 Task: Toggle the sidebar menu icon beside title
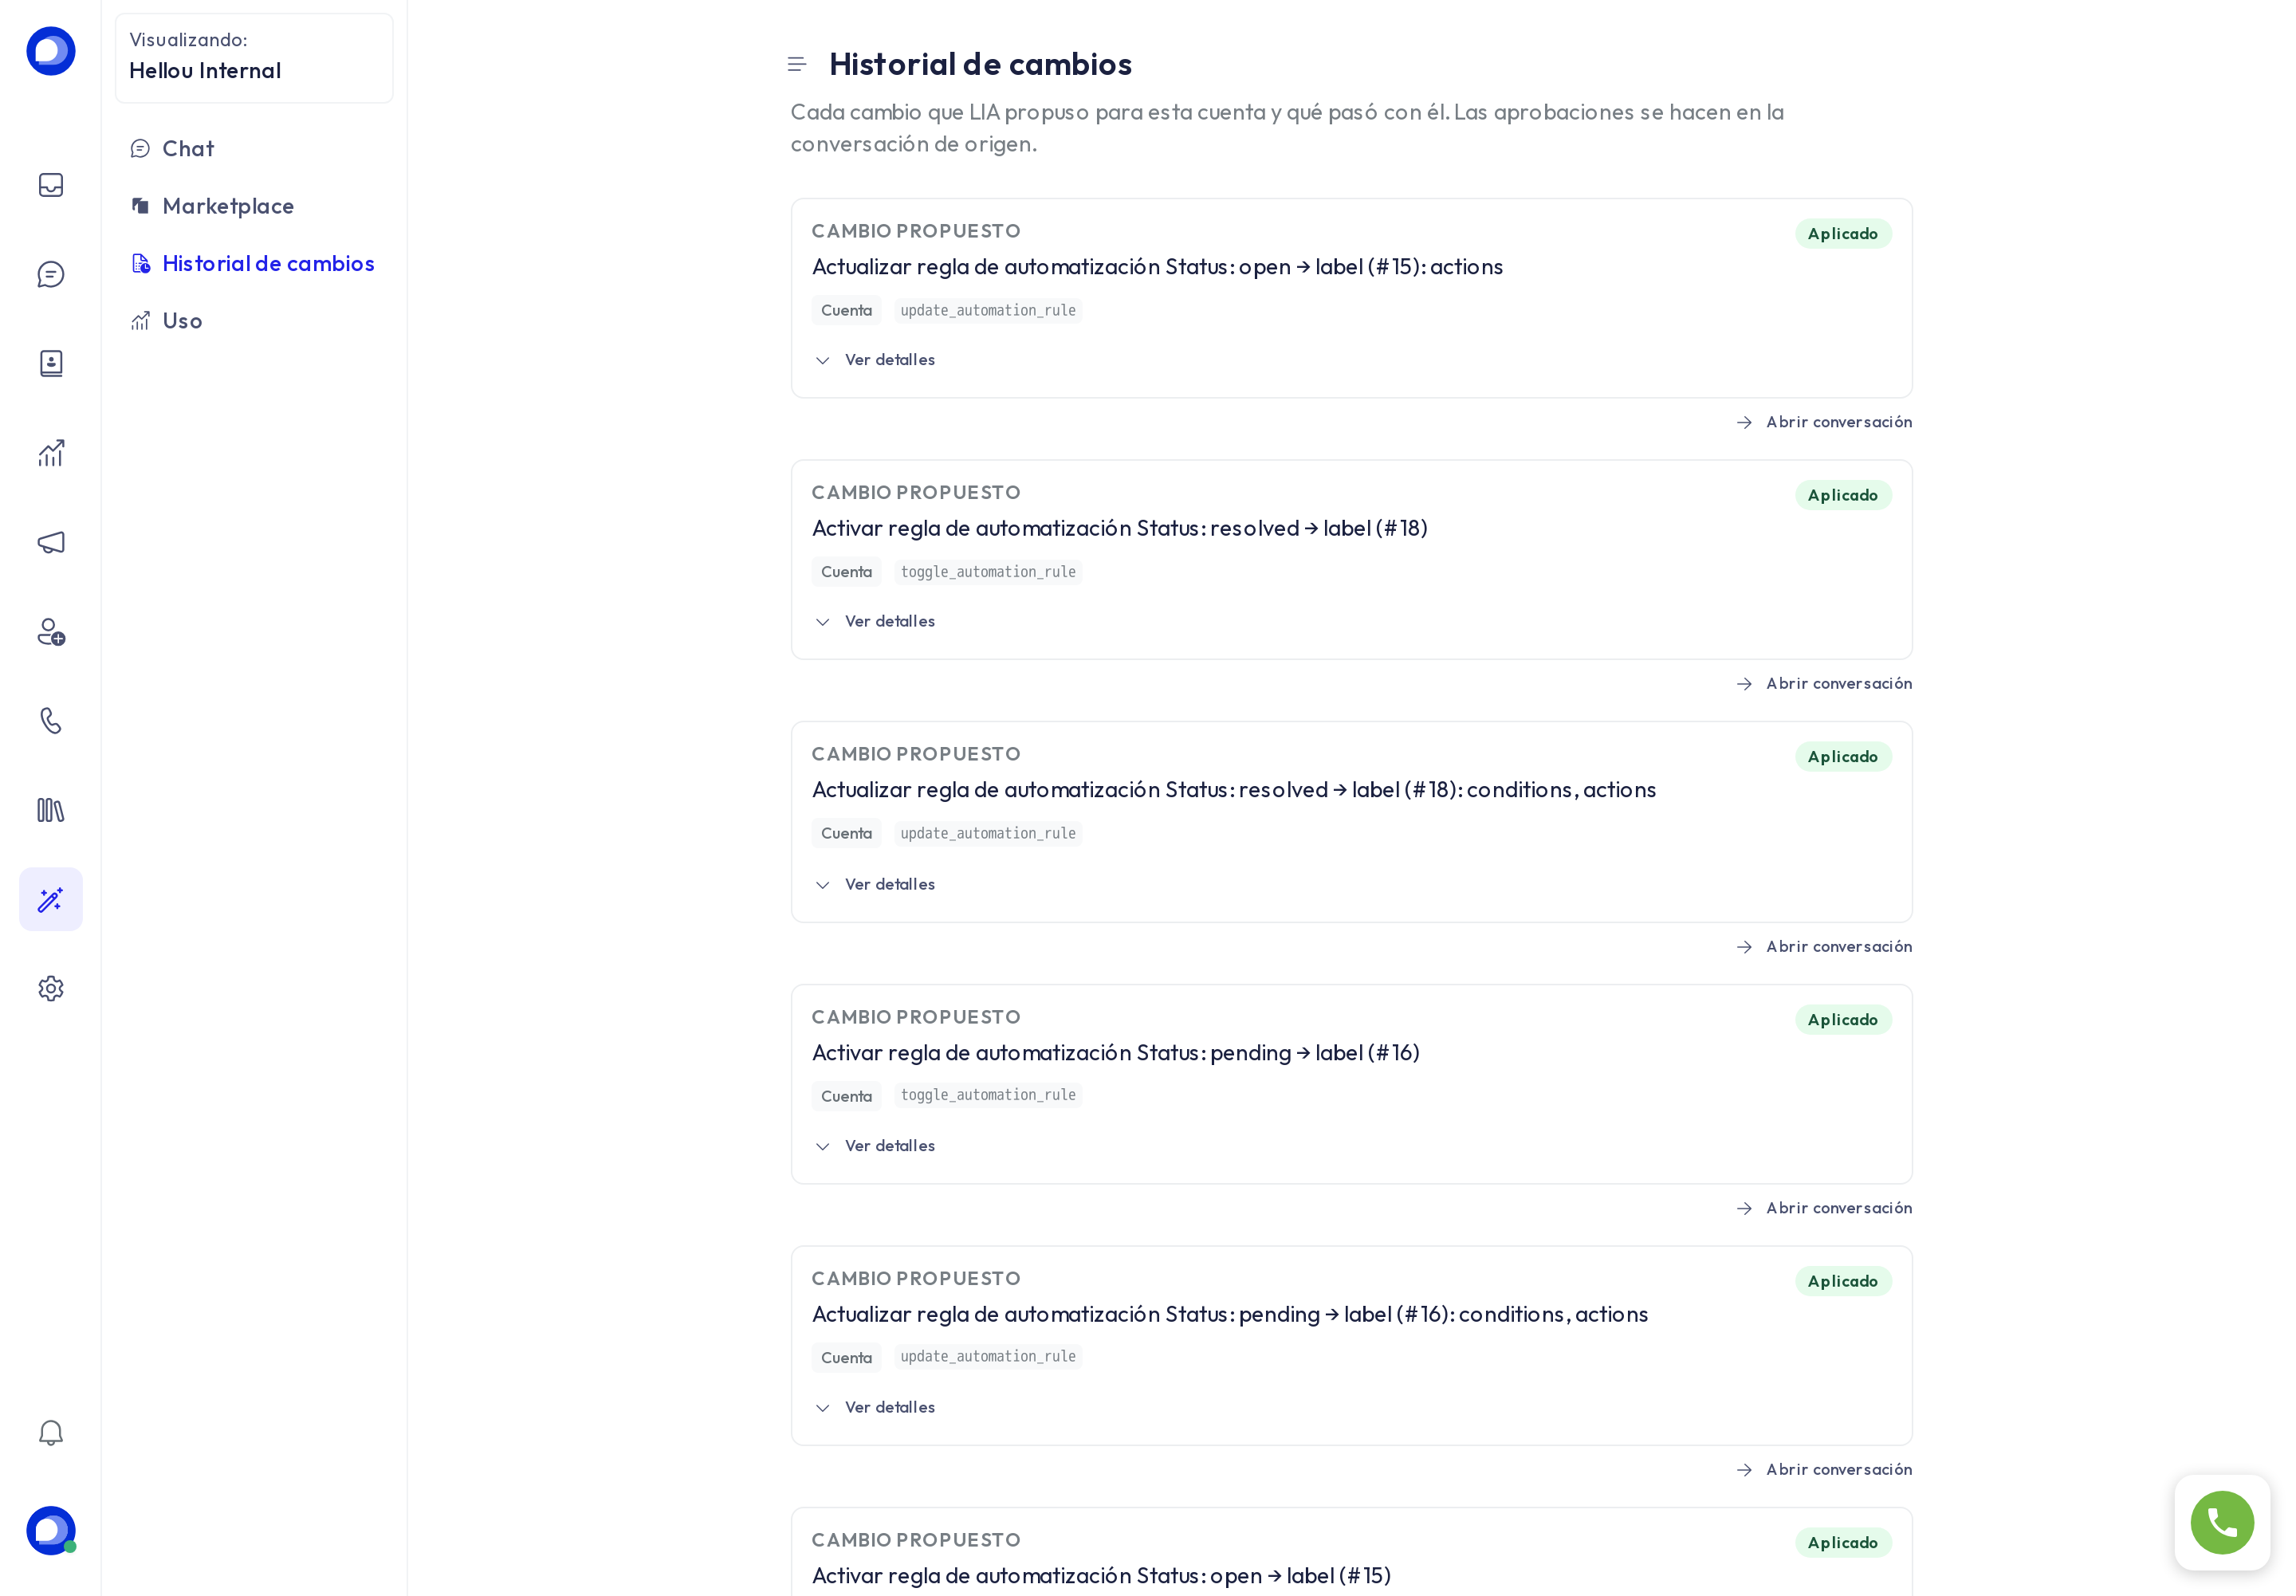797,64
